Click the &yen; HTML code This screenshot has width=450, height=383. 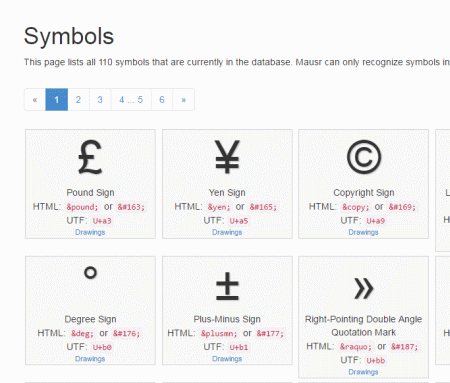tap(219, 207)
